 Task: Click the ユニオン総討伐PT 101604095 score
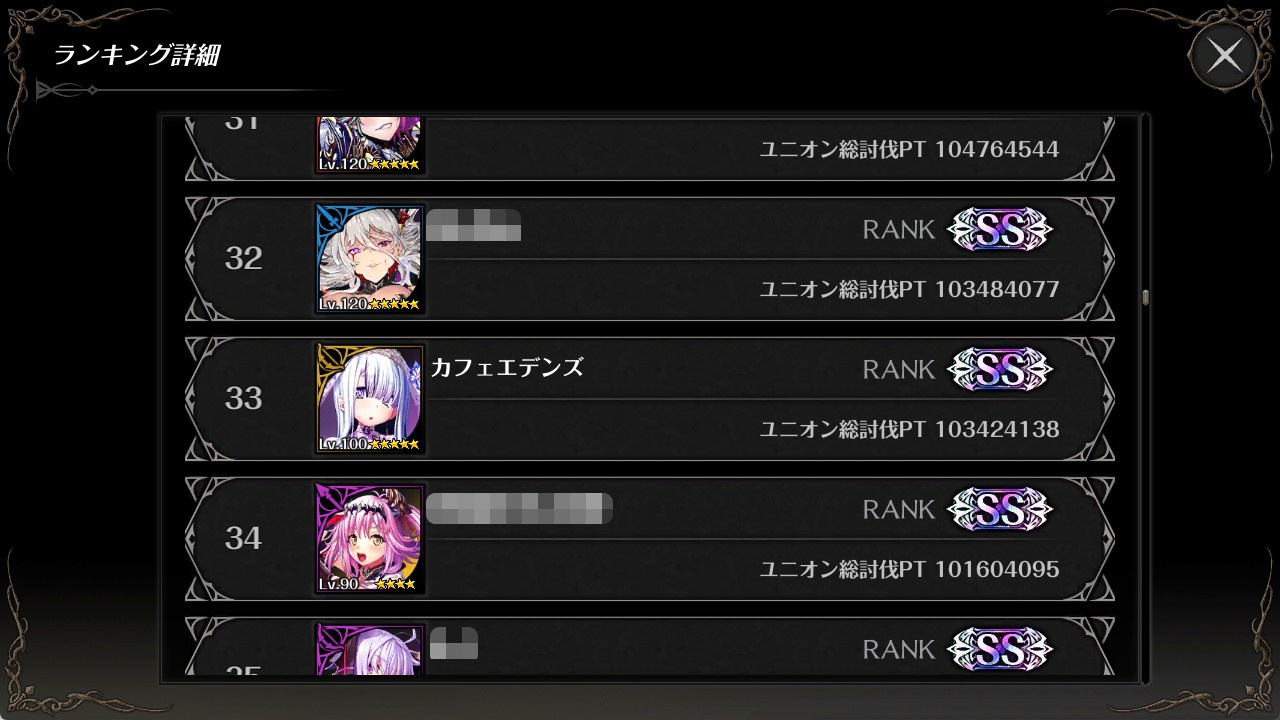tap(909, 569)
